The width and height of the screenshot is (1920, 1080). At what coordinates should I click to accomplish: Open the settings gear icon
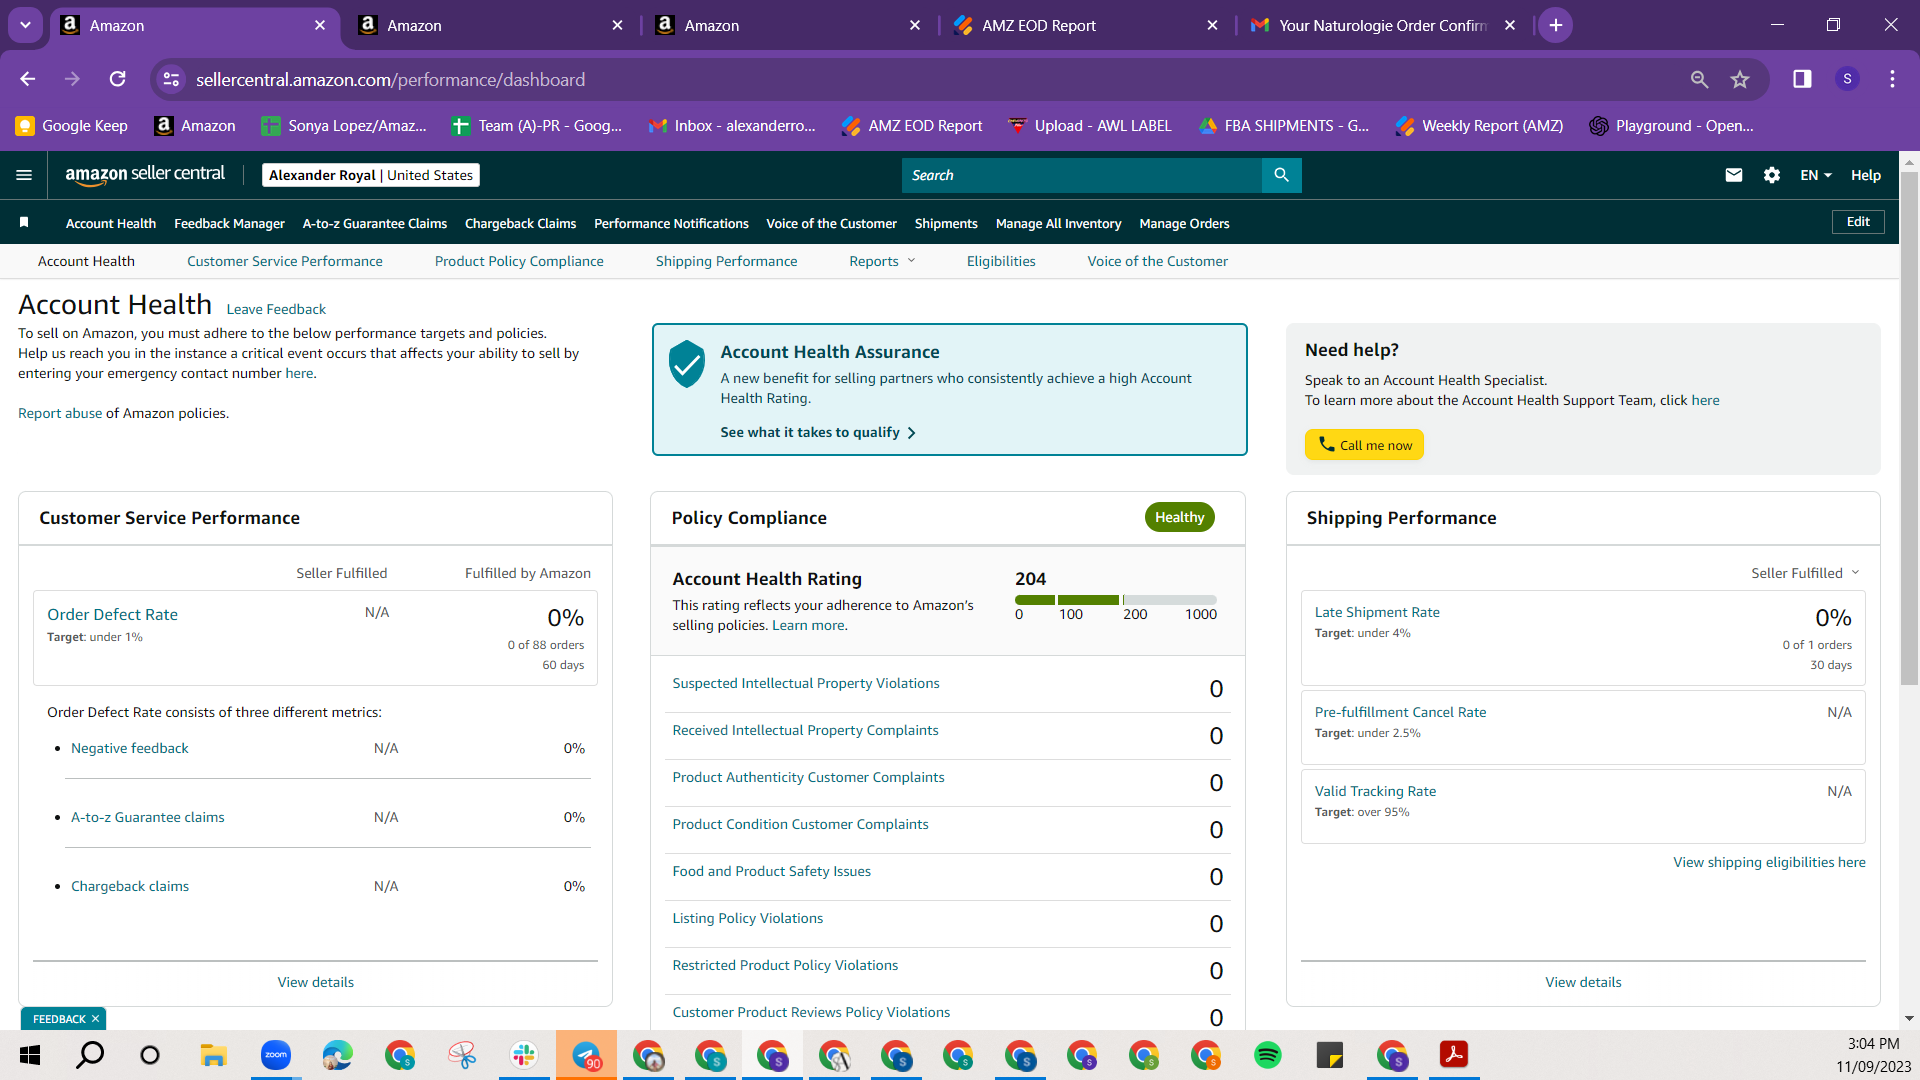[x=1772, y=175]
